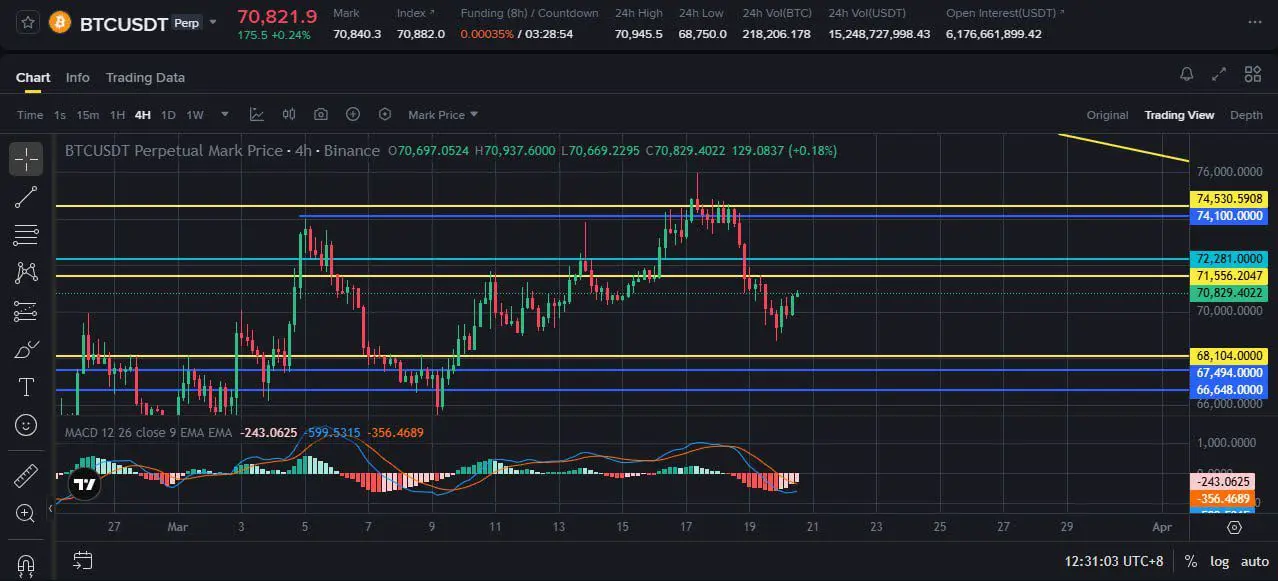
Task: Set interval to 1H
Action: [x=117, y=115]
